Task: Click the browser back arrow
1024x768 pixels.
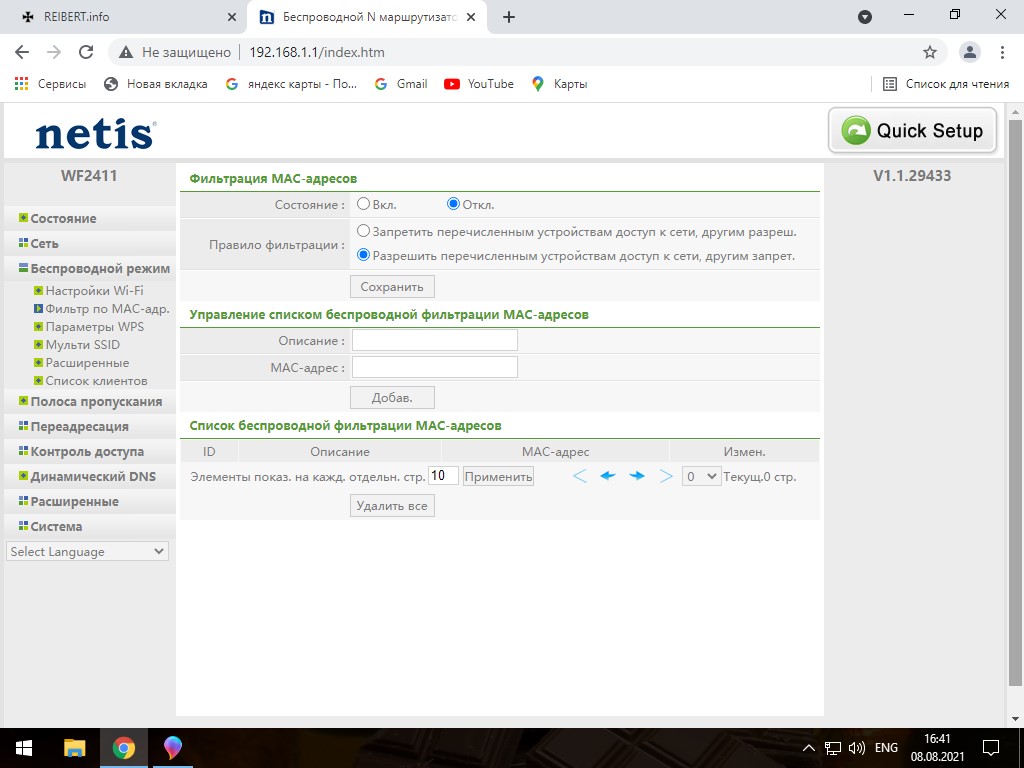Action: tap(22, 52)
